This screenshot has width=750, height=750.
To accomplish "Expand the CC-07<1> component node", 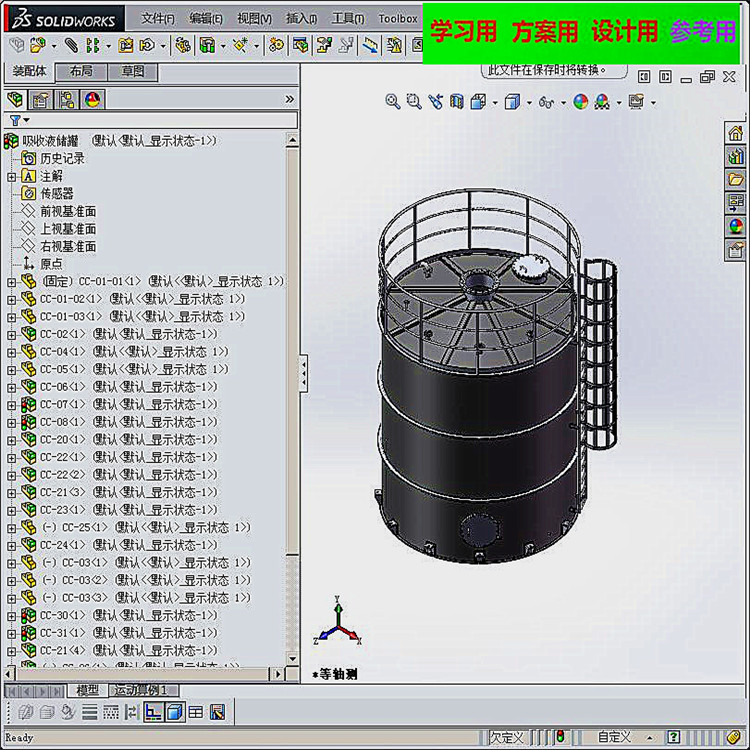I will tap(11, 405).
